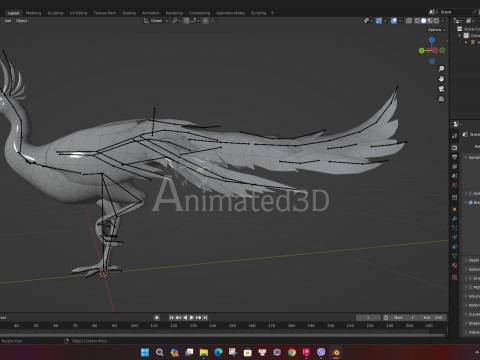The image size is (480, 360).
Task: Open the Texture properties tab
Action: point(454,277)
